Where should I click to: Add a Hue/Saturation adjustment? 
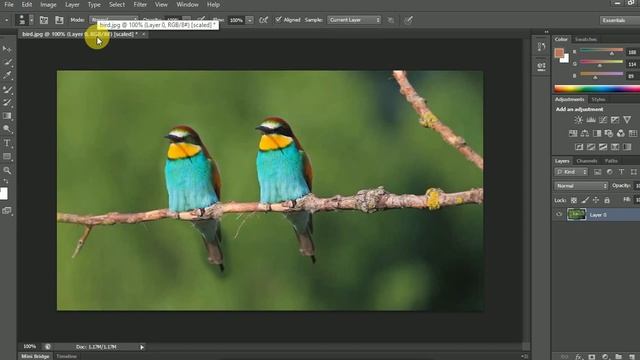click(x=573, y=133)
